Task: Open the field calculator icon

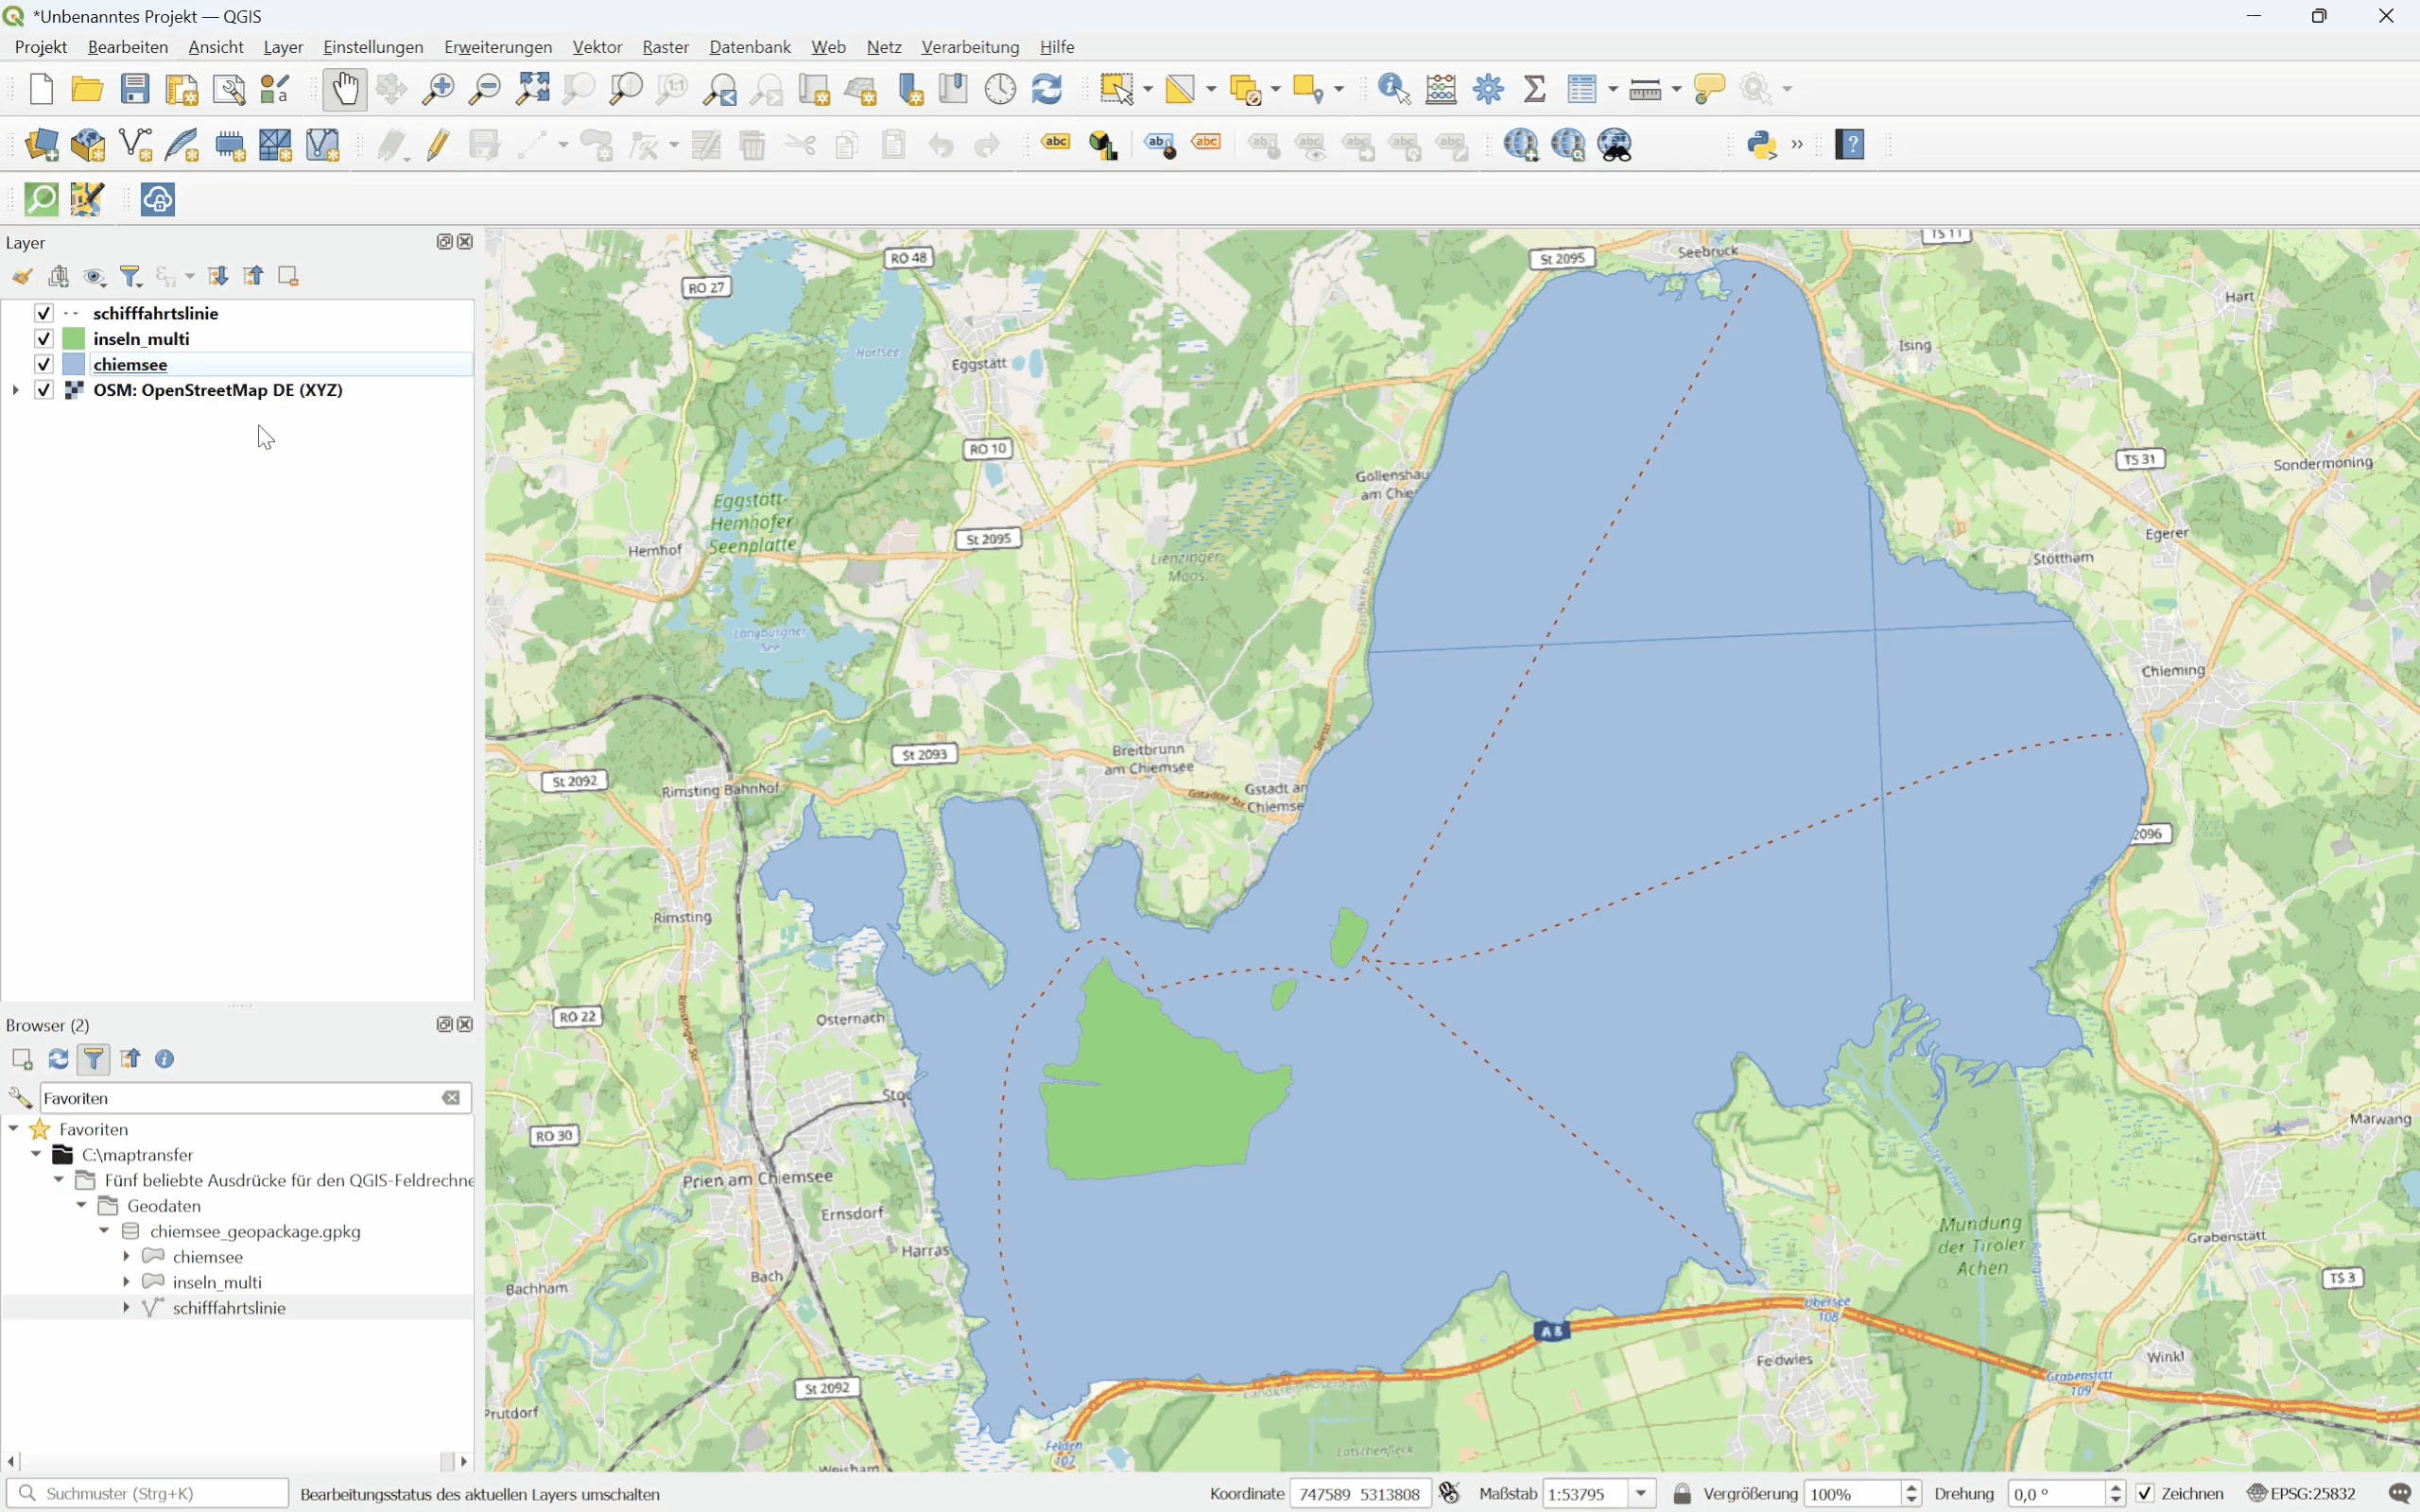Action: coord(1441,89)
